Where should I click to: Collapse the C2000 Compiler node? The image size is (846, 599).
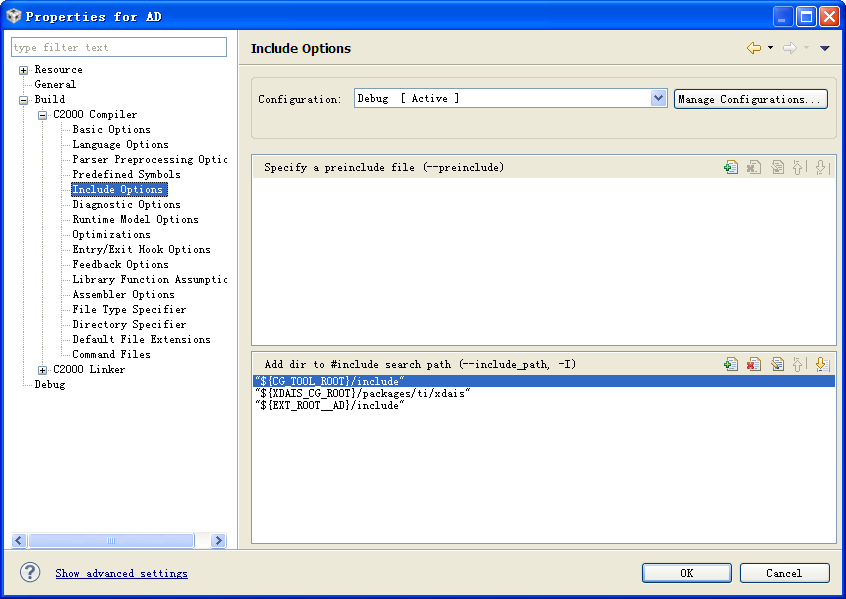[x=42, y=115]
